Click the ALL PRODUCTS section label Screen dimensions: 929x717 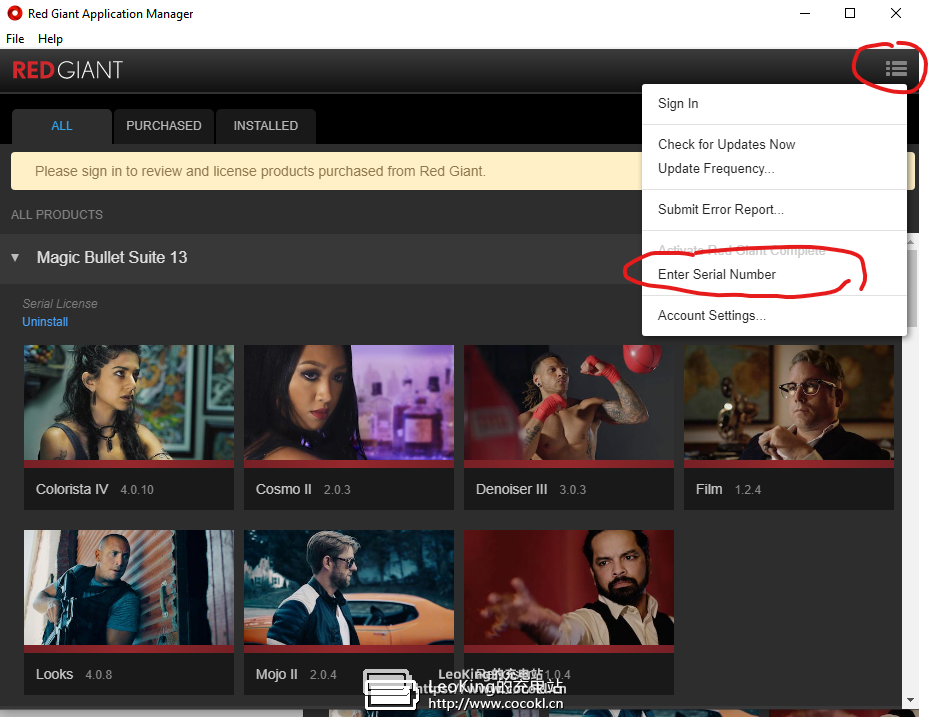coord(57,215)
